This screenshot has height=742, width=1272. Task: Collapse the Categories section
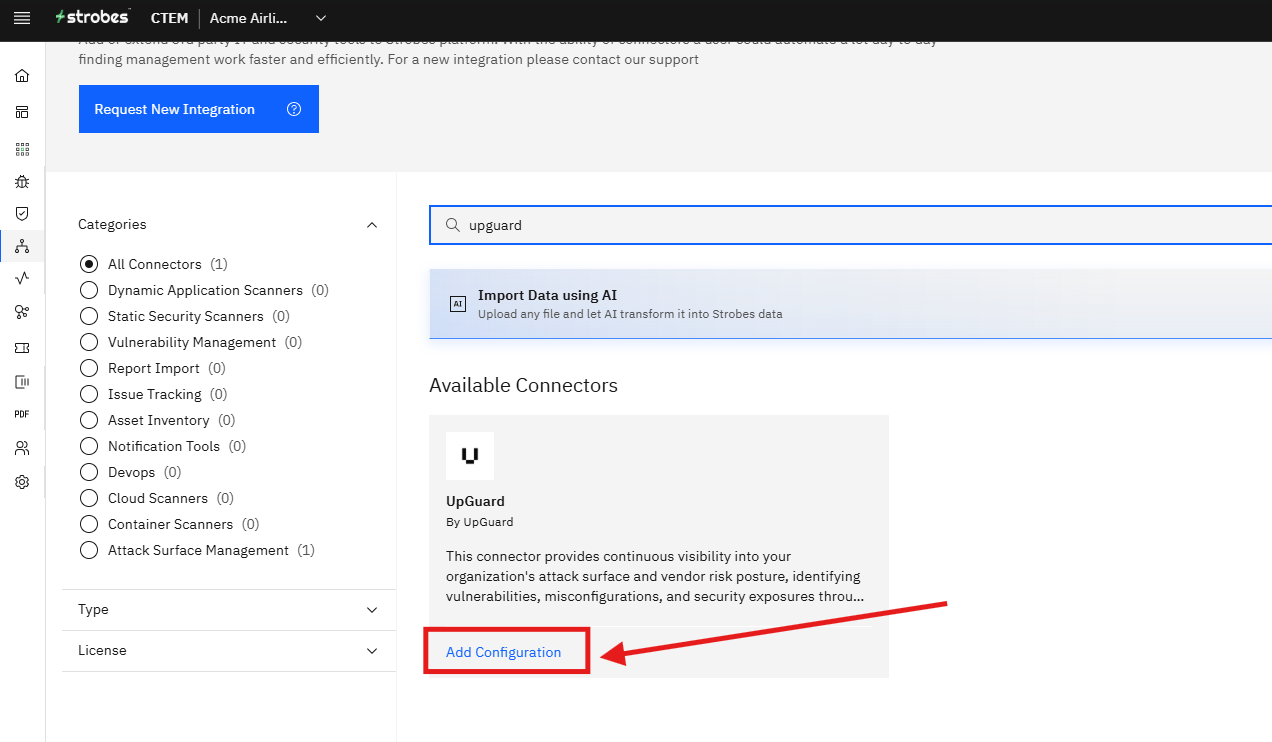[372, 225]
